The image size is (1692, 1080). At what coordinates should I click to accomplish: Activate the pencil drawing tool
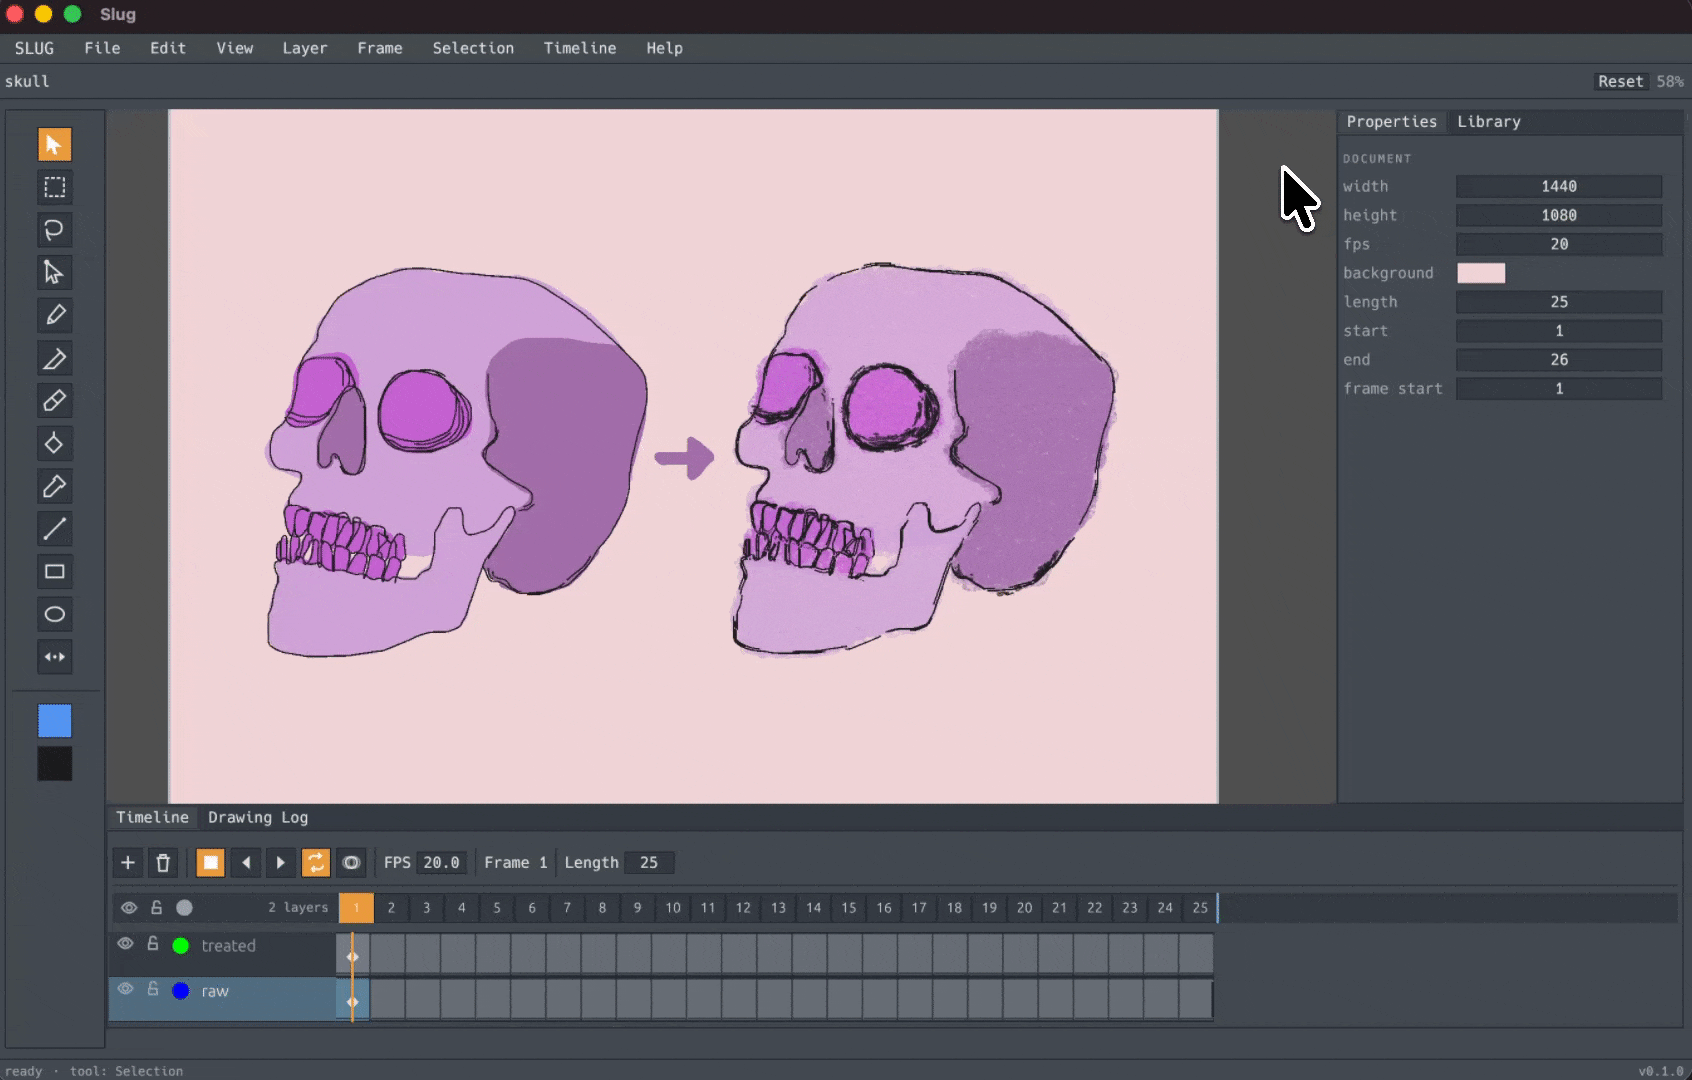point(55,315)
